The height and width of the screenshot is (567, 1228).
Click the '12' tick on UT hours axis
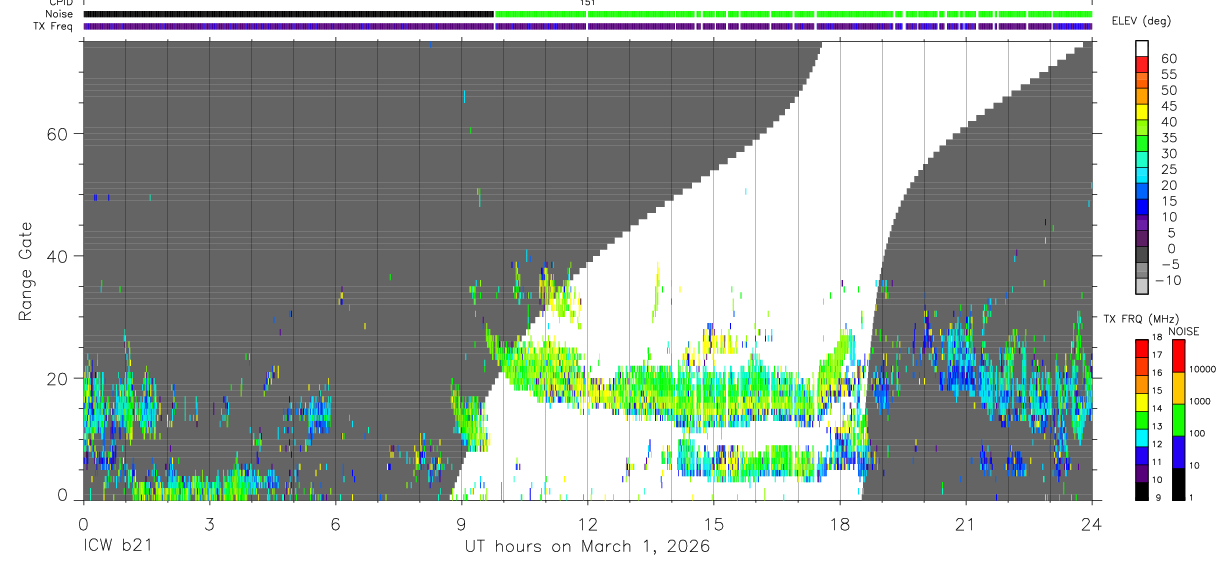588,524
